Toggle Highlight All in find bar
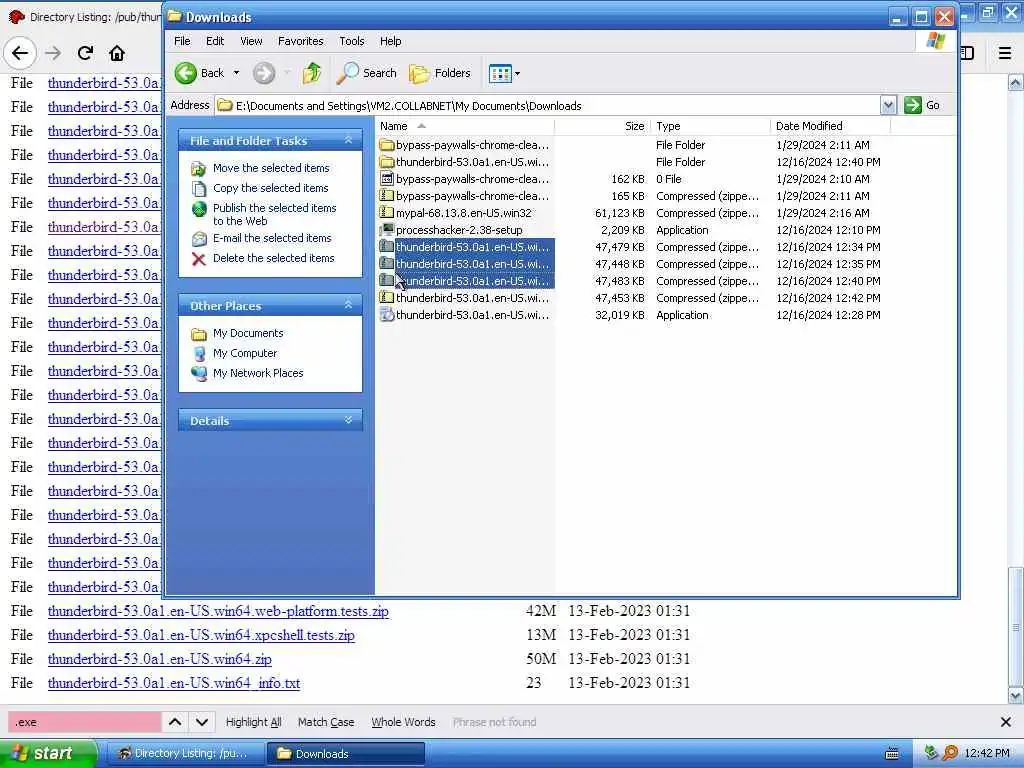Image resolution: width=1024 pixels, height=768 pixels. point(253,722)
